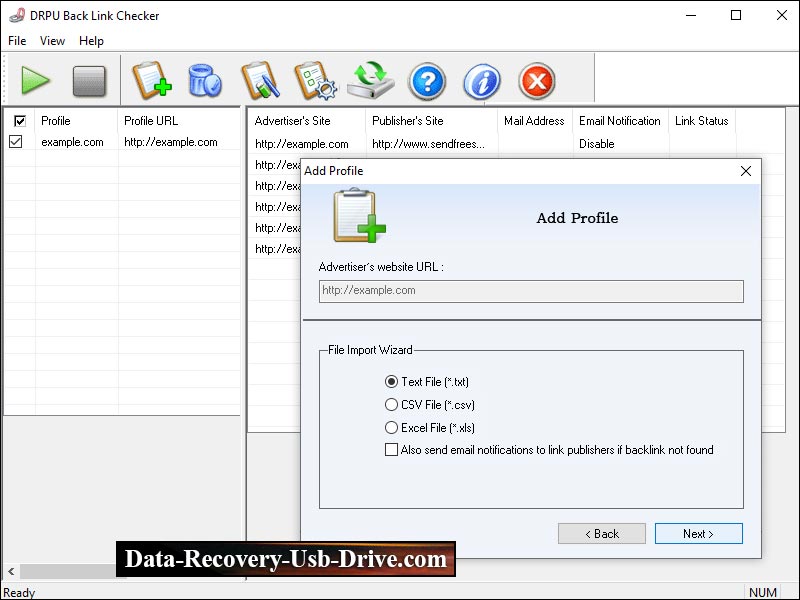Choose the Excel File (*.xls) format
This screenshot has width=800, height=600.
click(x=391, y=427)
